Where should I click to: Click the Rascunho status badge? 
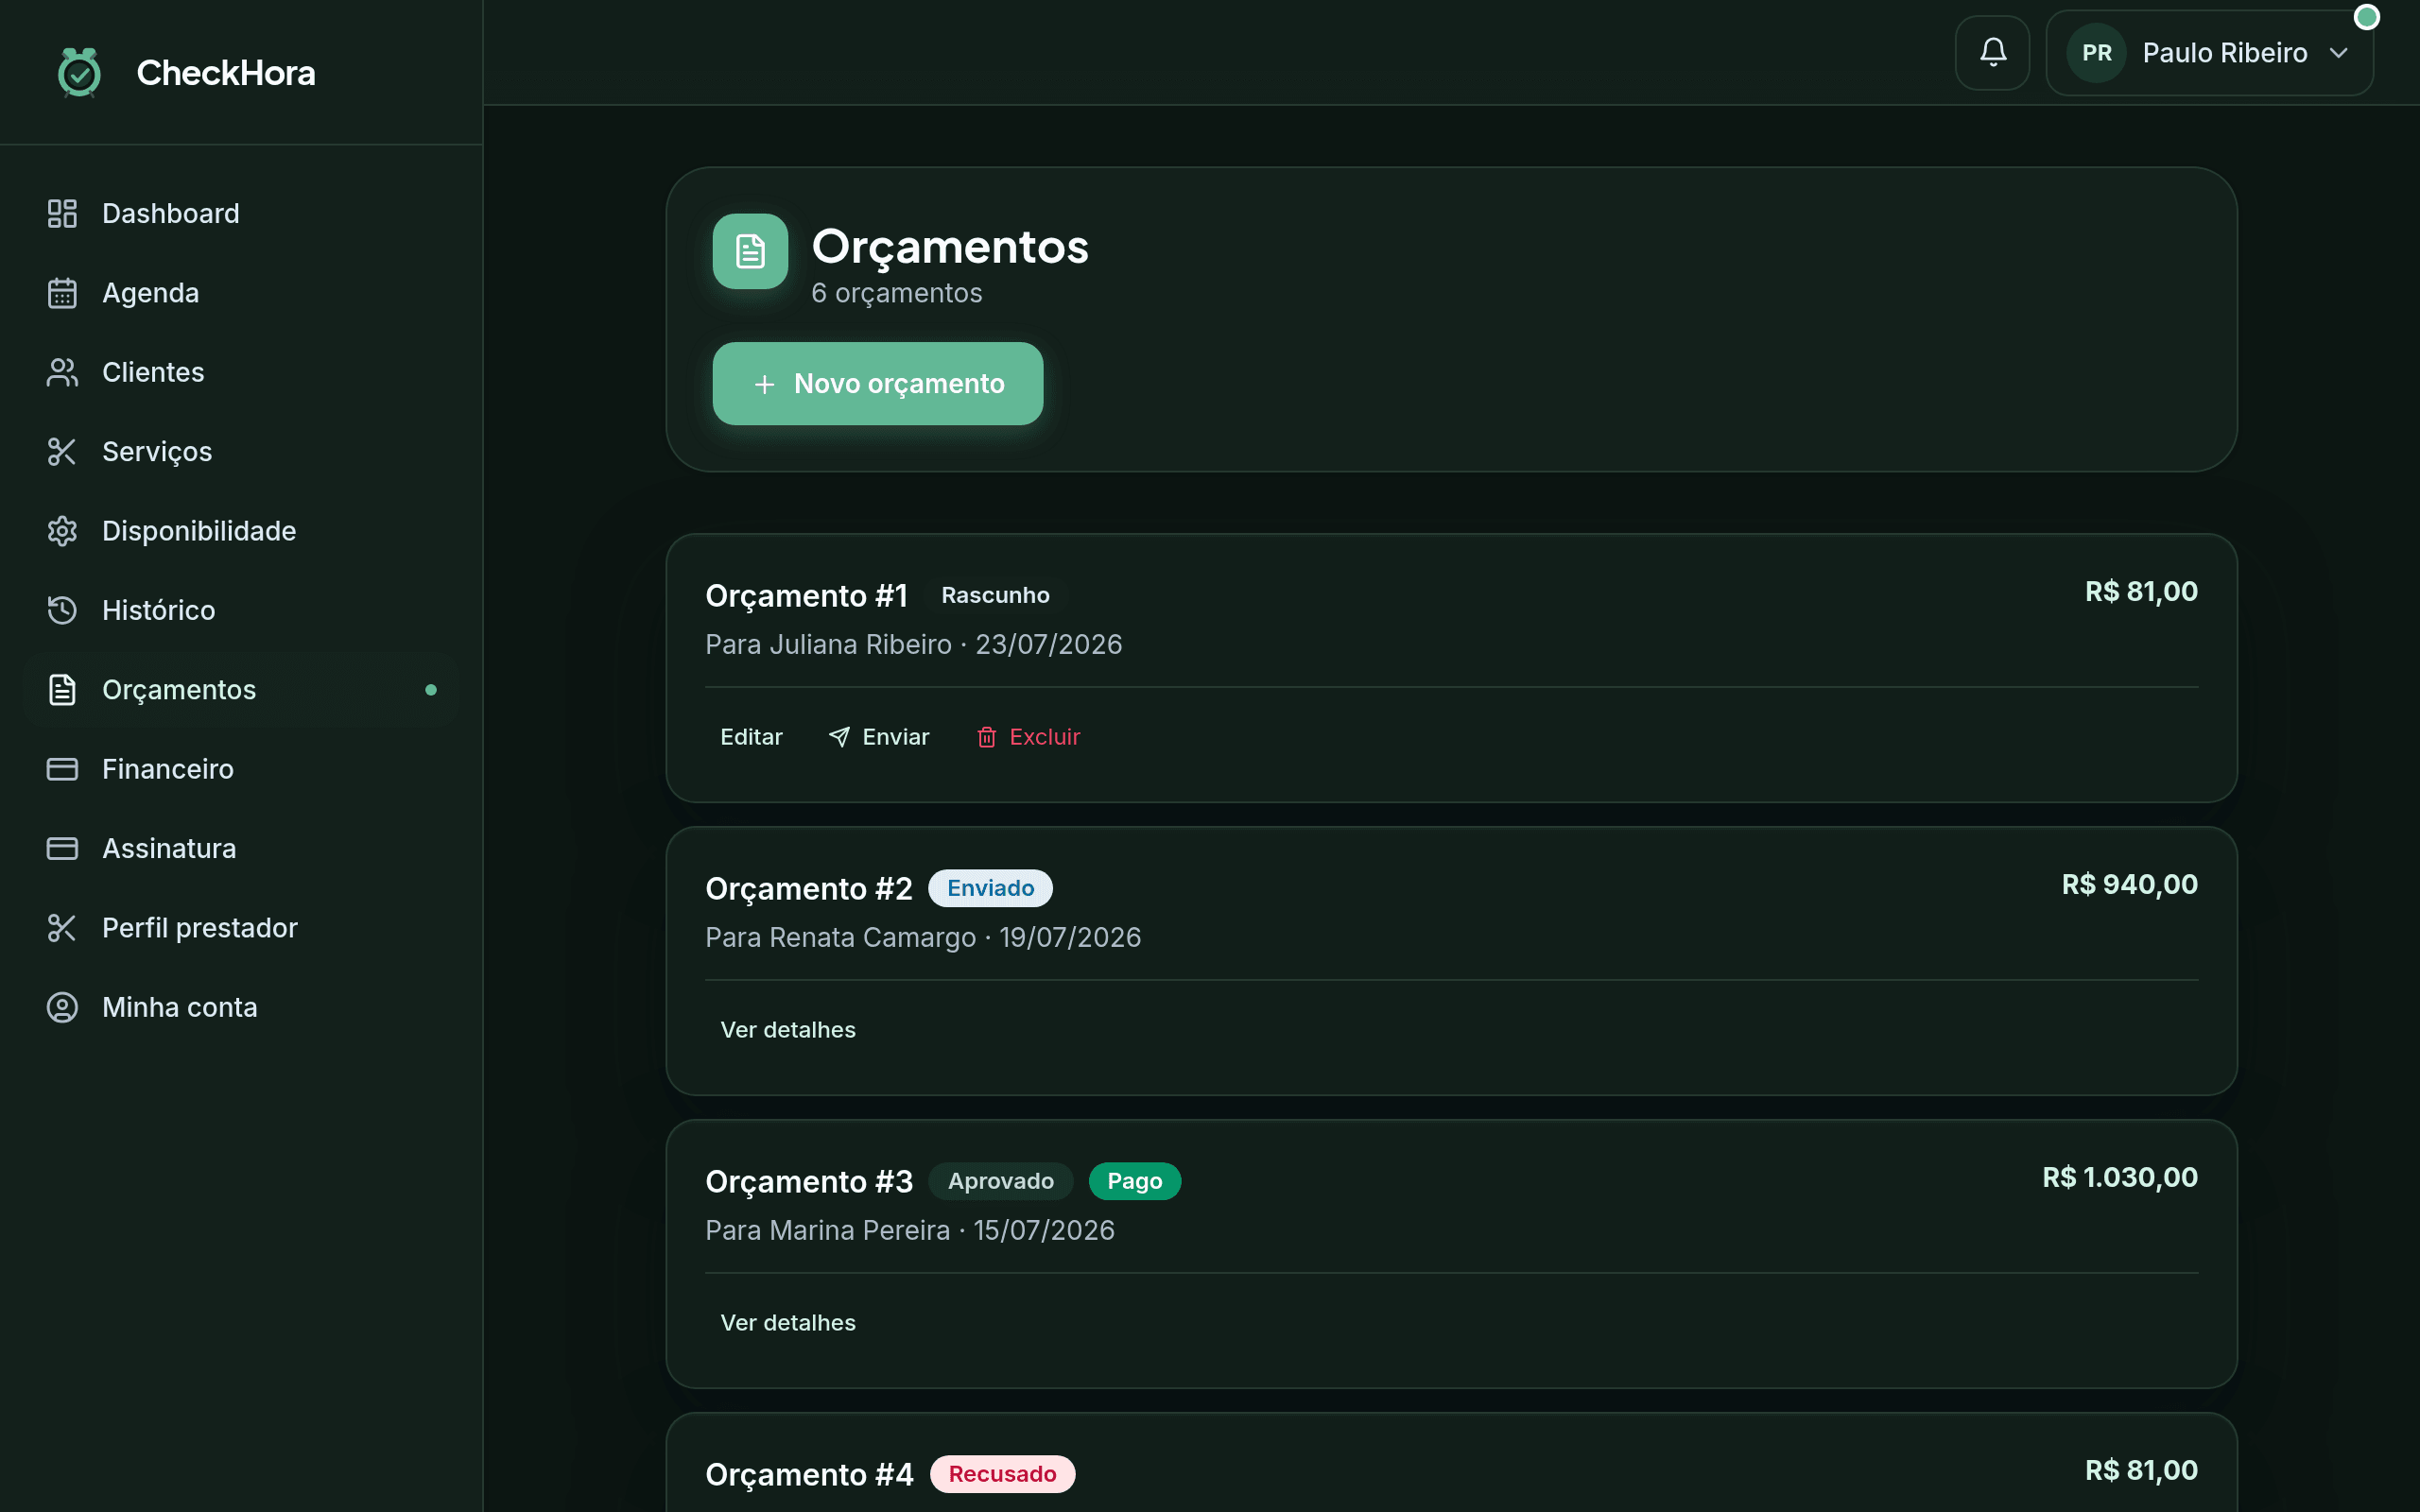(995, 595)
